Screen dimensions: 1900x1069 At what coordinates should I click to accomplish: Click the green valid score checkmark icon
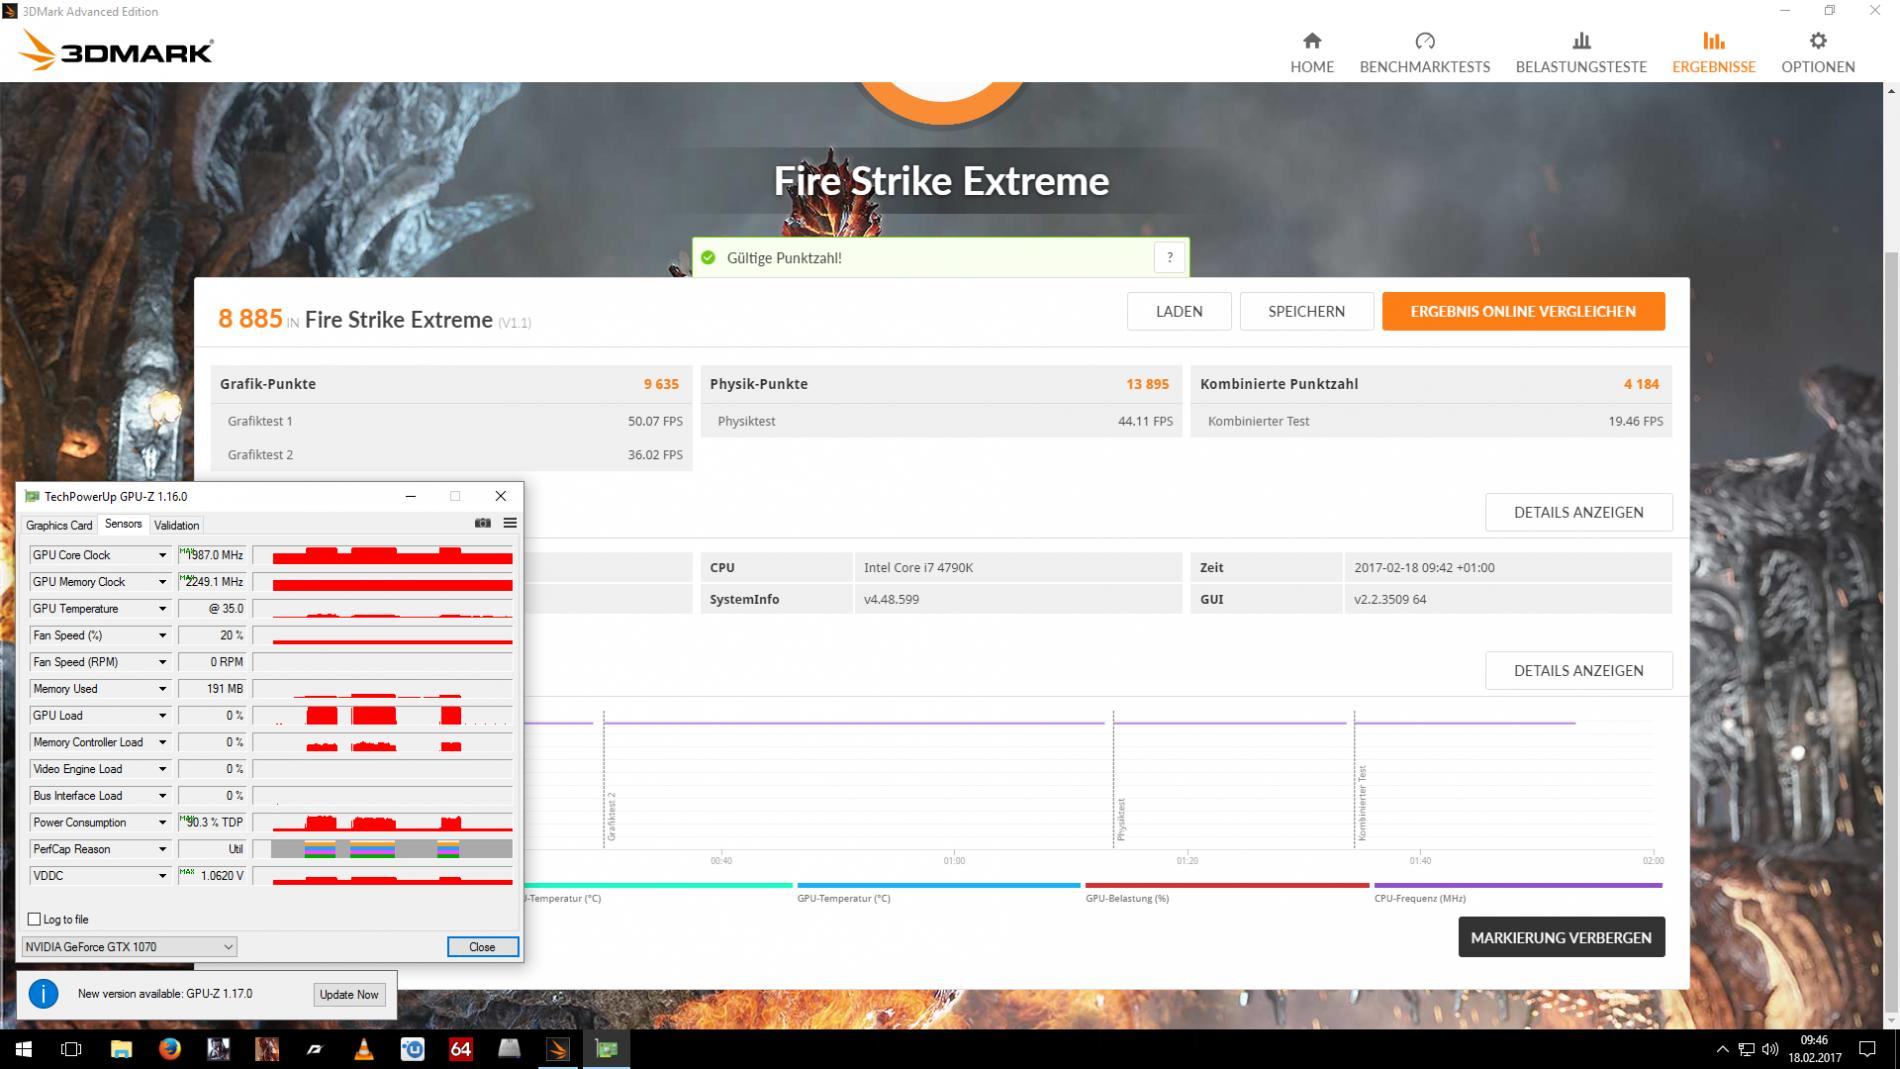[x=708, y=258]
